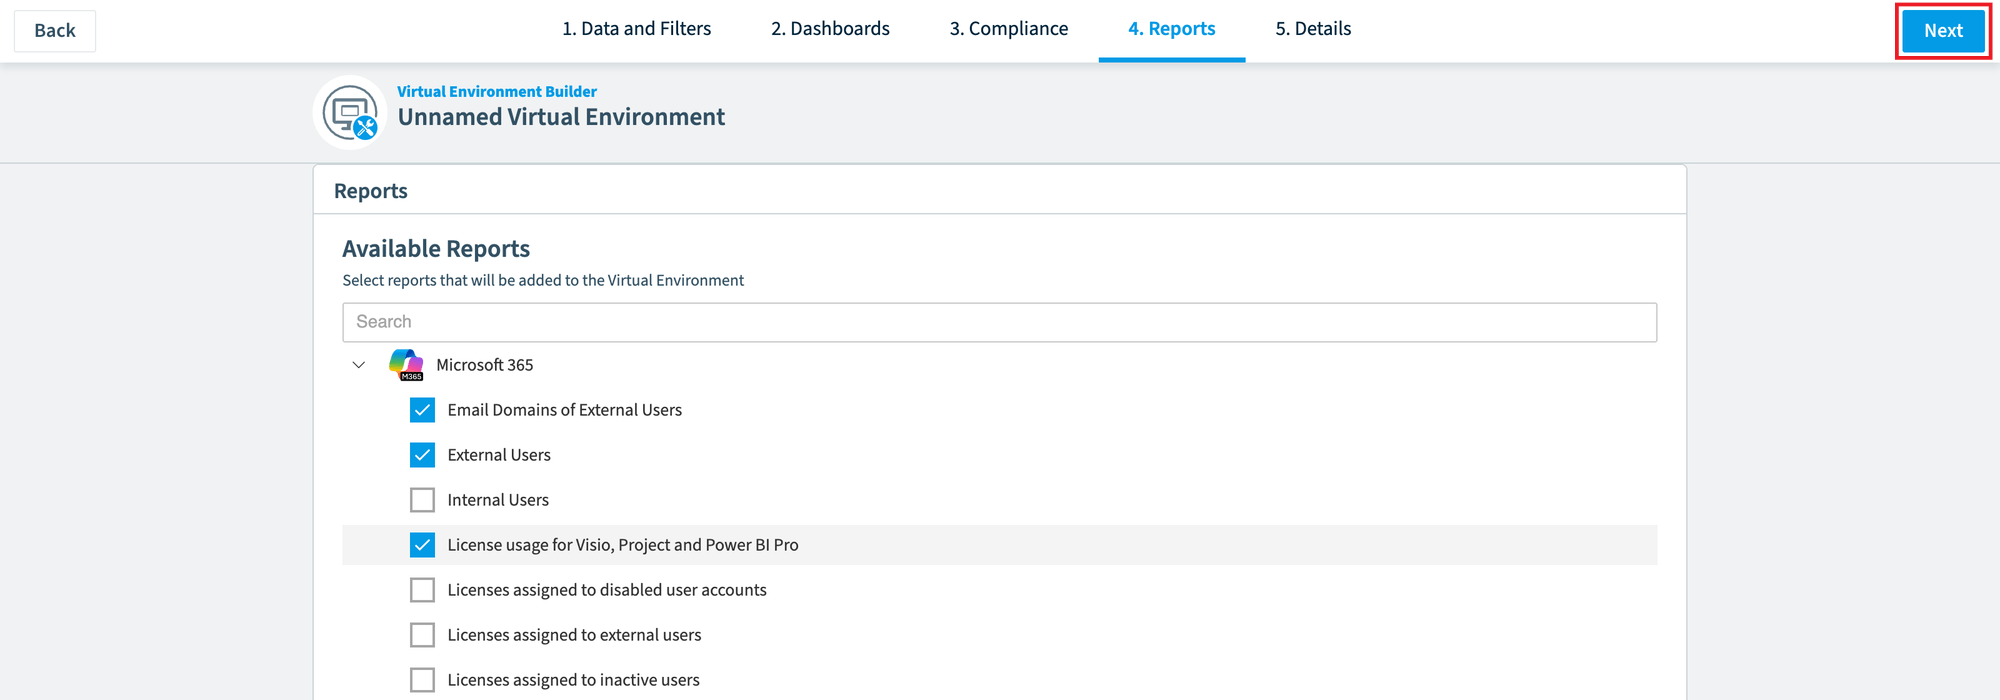2000x700 pixels.
Task: Open the Dashboards step tab
Action: [x=830, y=29]
